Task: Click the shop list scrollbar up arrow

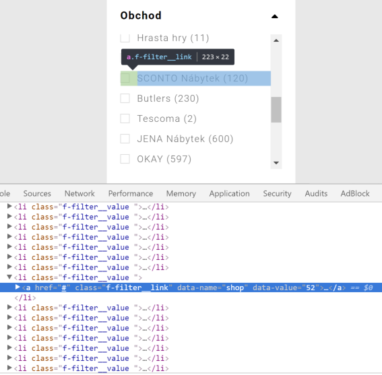Action: [x=276, y=40]
